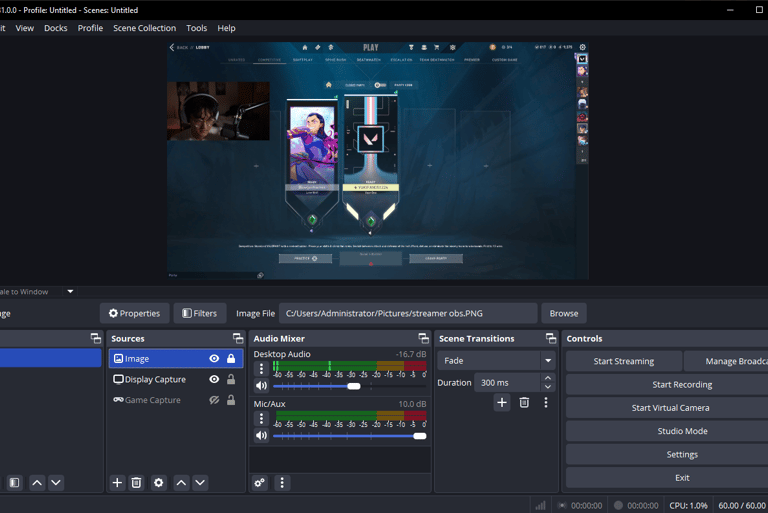The width and height of the screenshot is (768, 513).
Task: Lock the Display Capture source
Action: (231, 379)
